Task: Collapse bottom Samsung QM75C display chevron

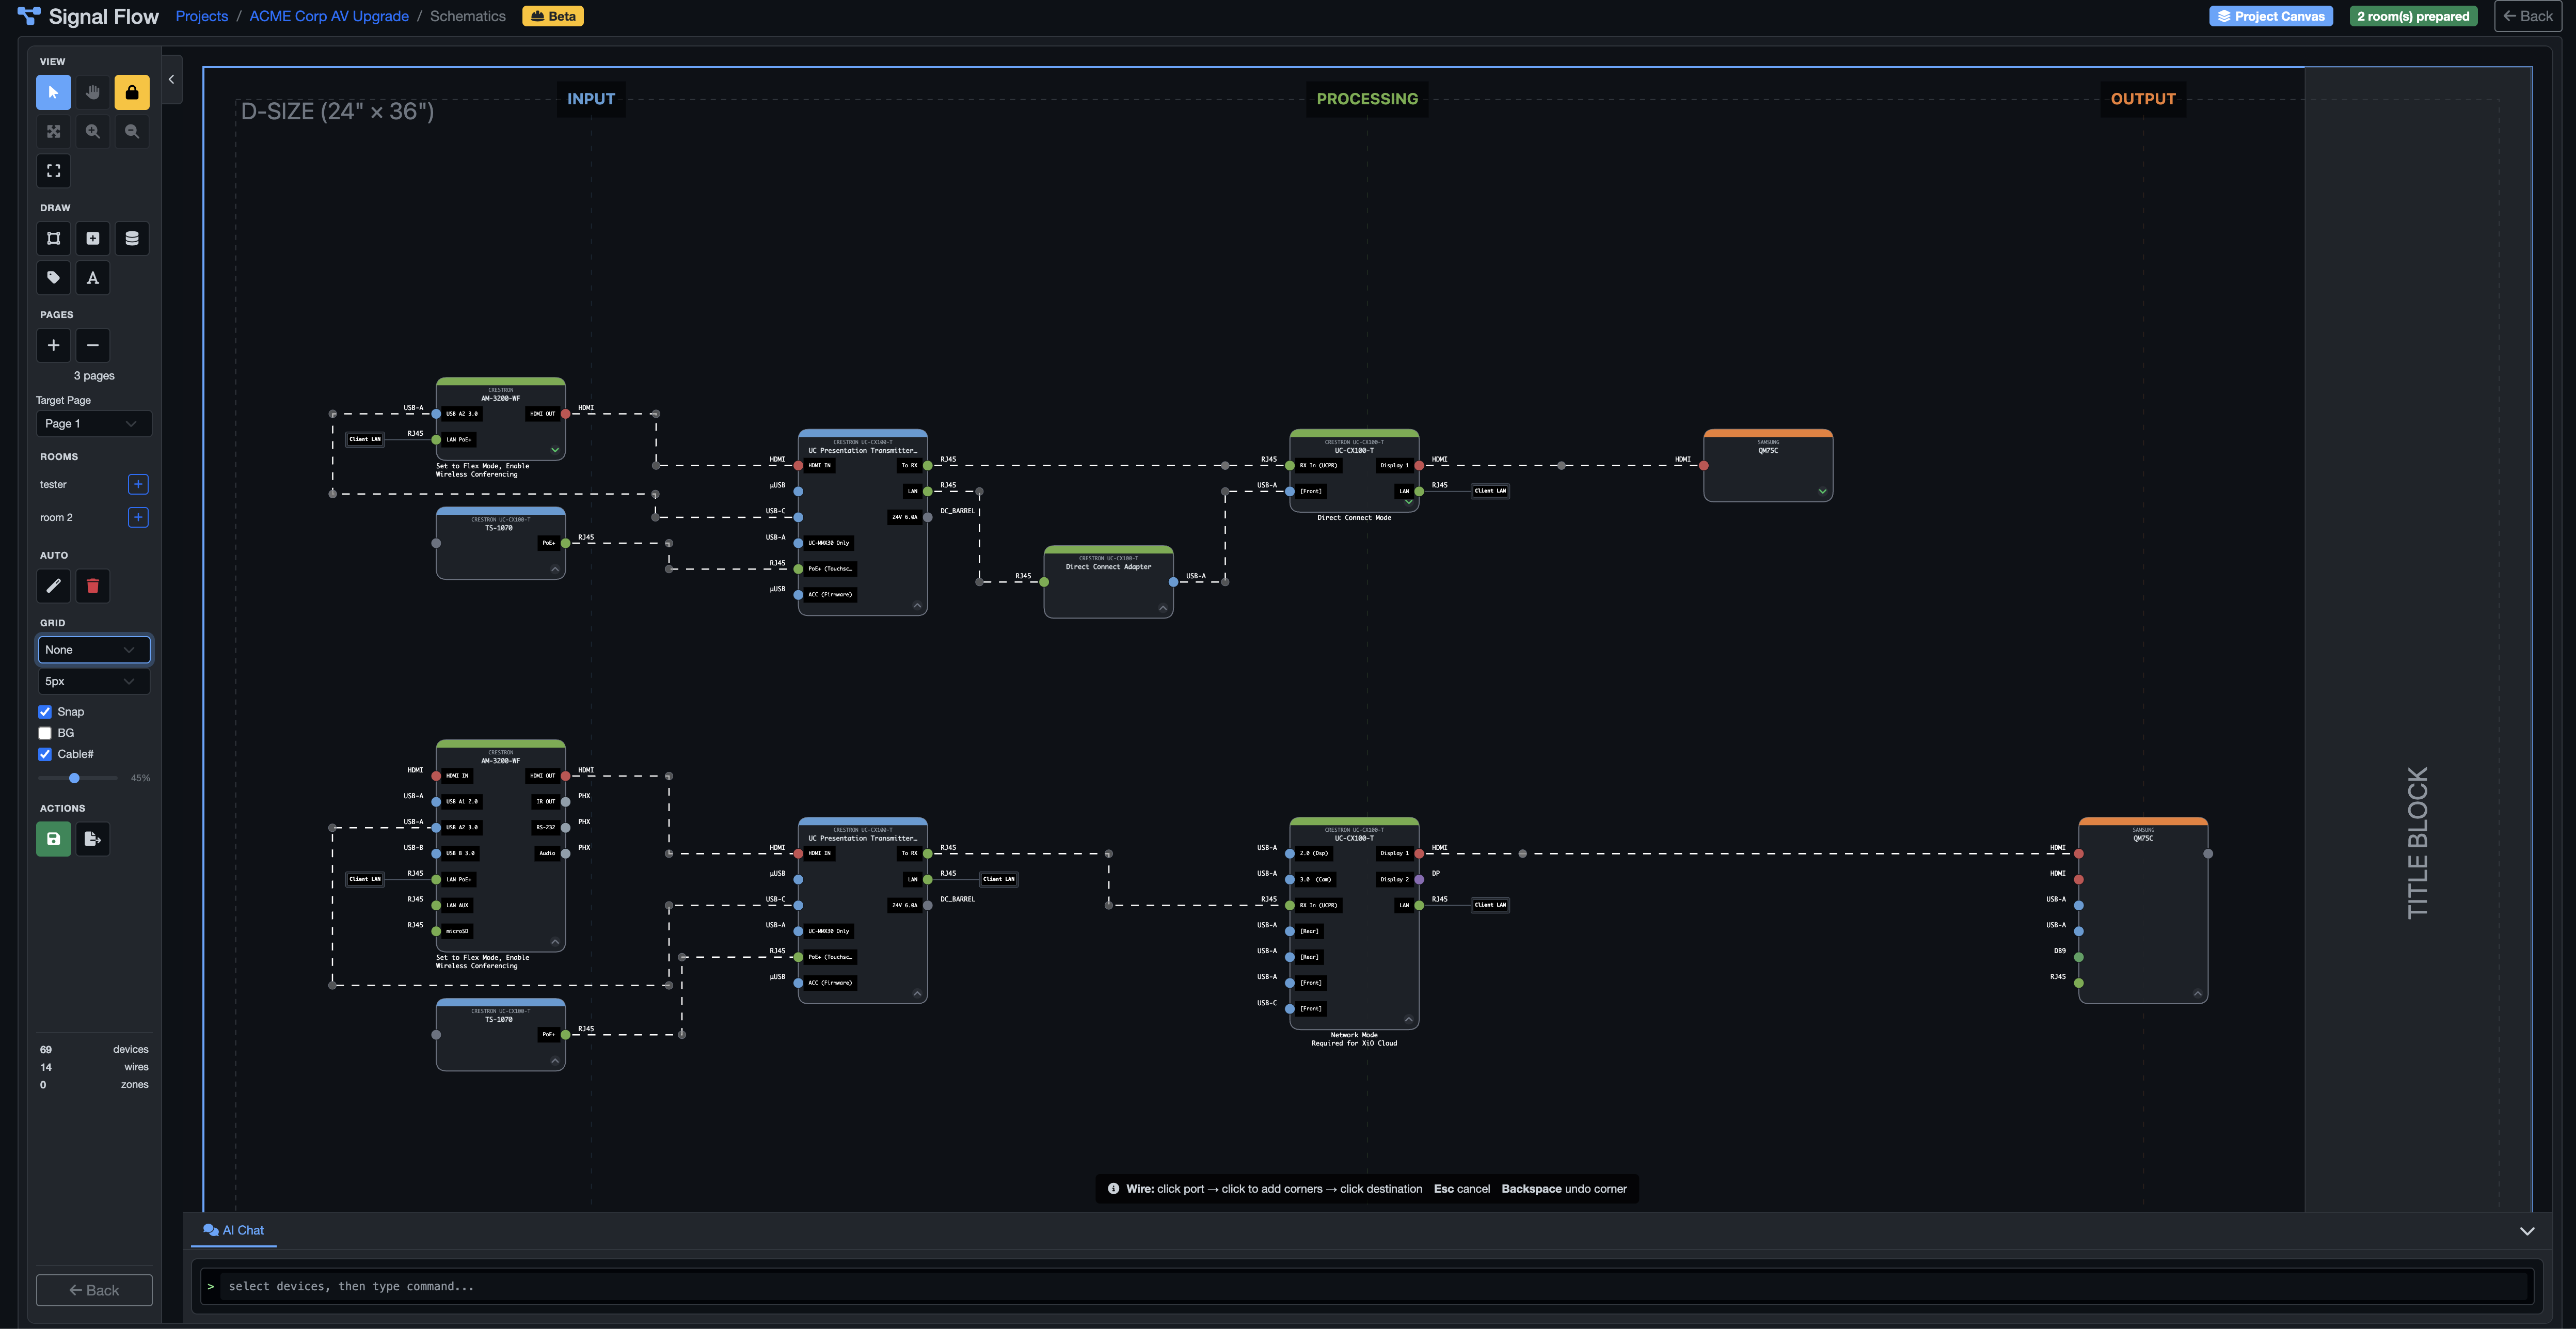Action: point(2197,993)
